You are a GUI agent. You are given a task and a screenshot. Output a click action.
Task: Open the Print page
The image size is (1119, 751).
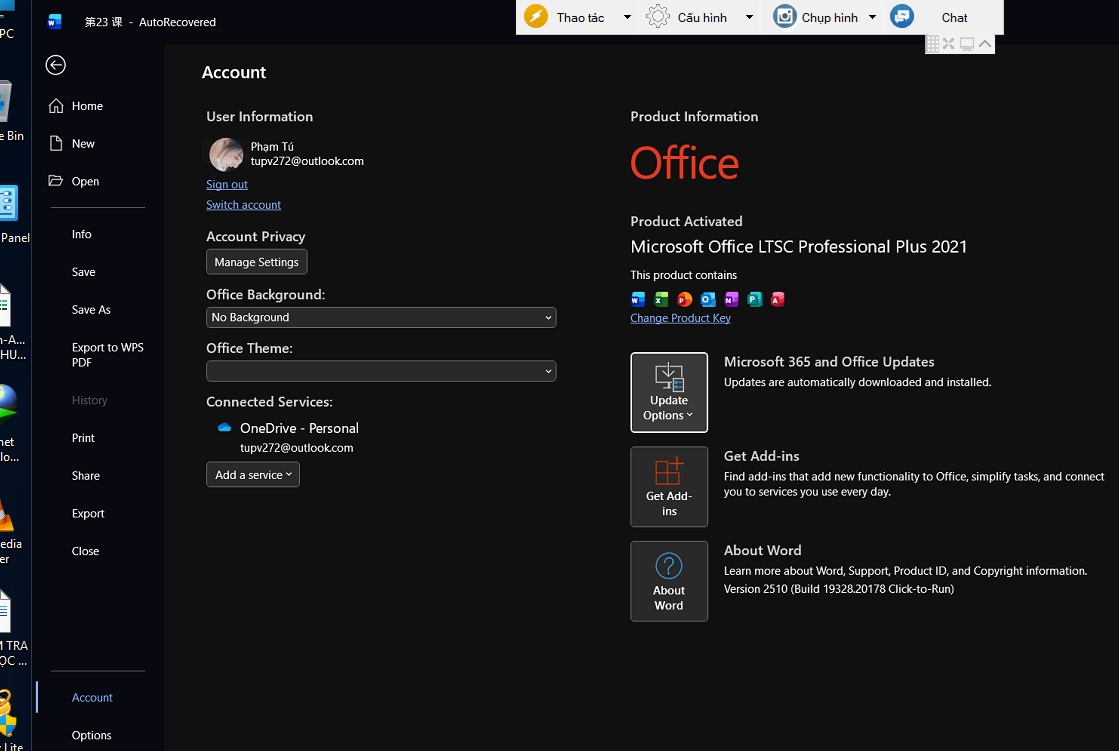click(83, 438)
